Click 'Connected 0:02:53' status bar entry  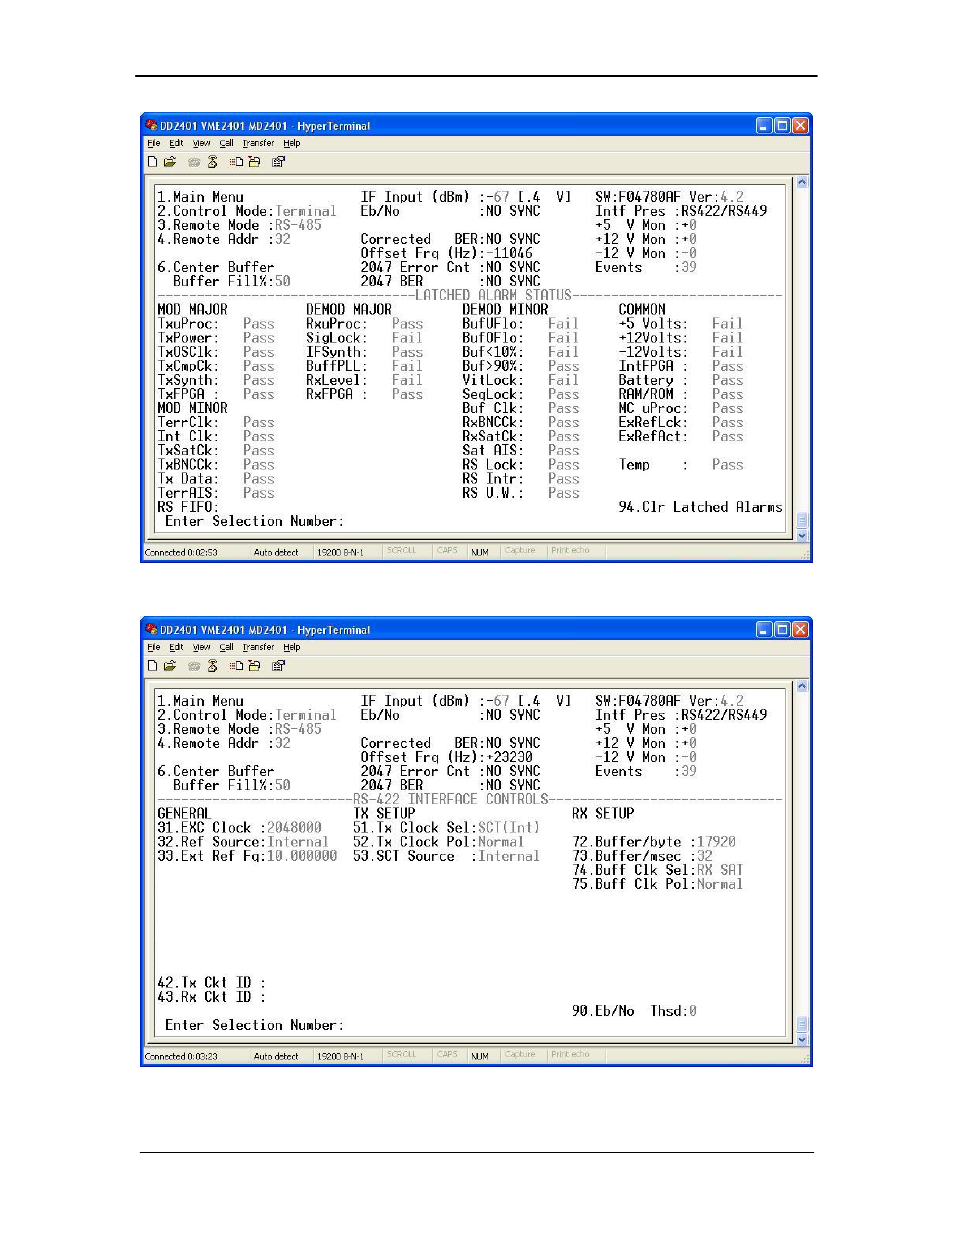coord(181,552)
